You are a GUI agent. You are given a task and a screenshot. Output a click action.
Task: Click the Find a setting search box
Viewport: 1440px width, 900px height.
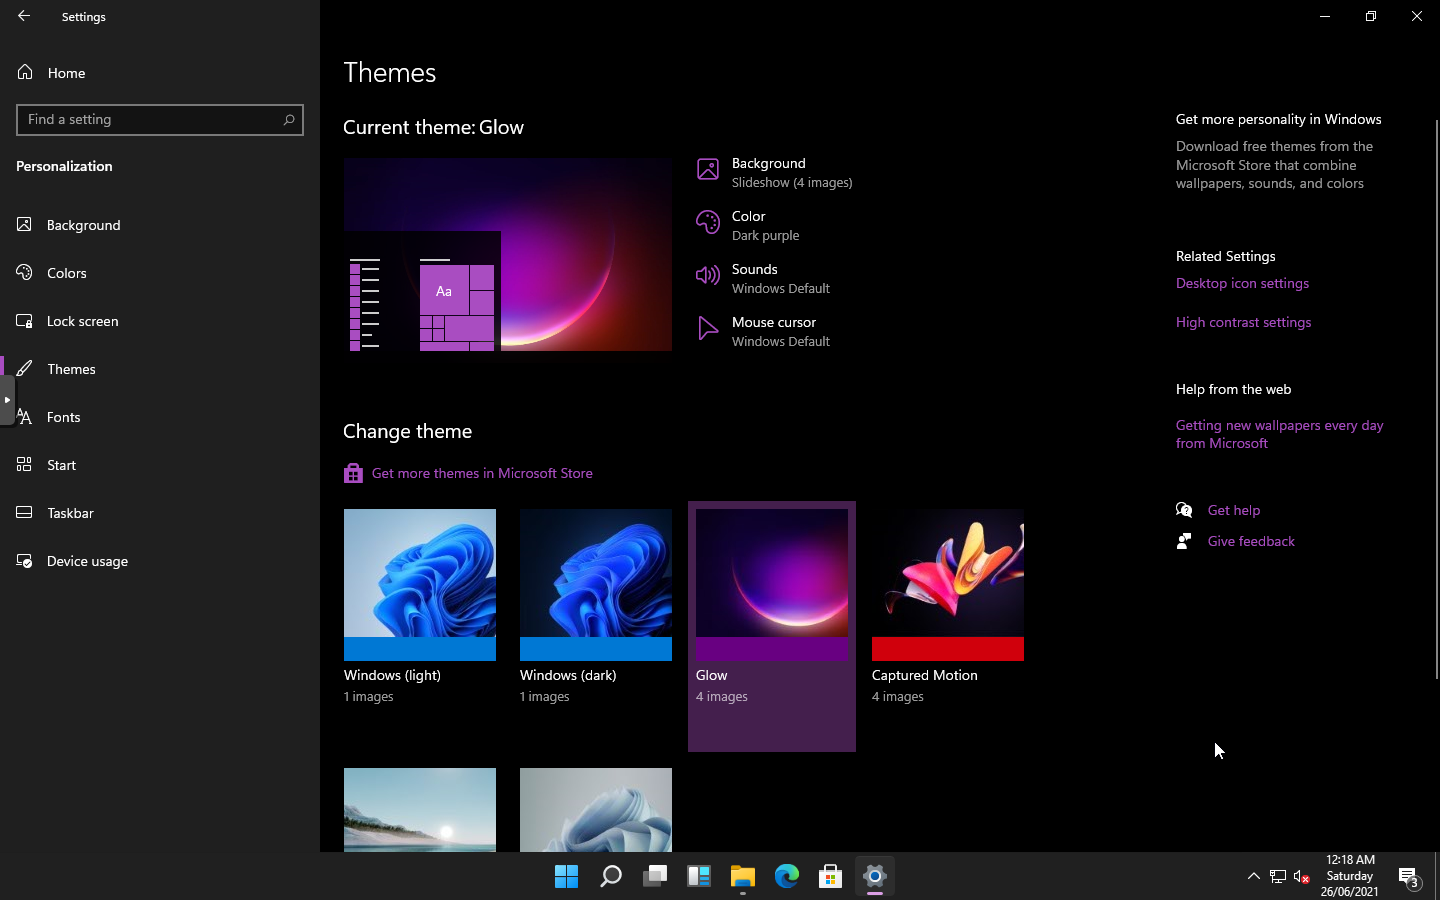[160, 120]
